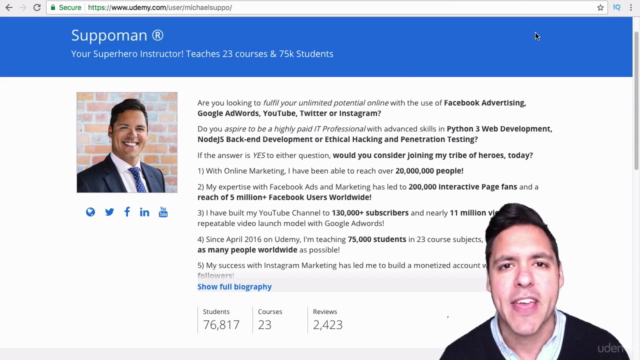Click 'Python 3 Web Development' bold text
This screenshot has height=360, width=640.
point(499,129)
